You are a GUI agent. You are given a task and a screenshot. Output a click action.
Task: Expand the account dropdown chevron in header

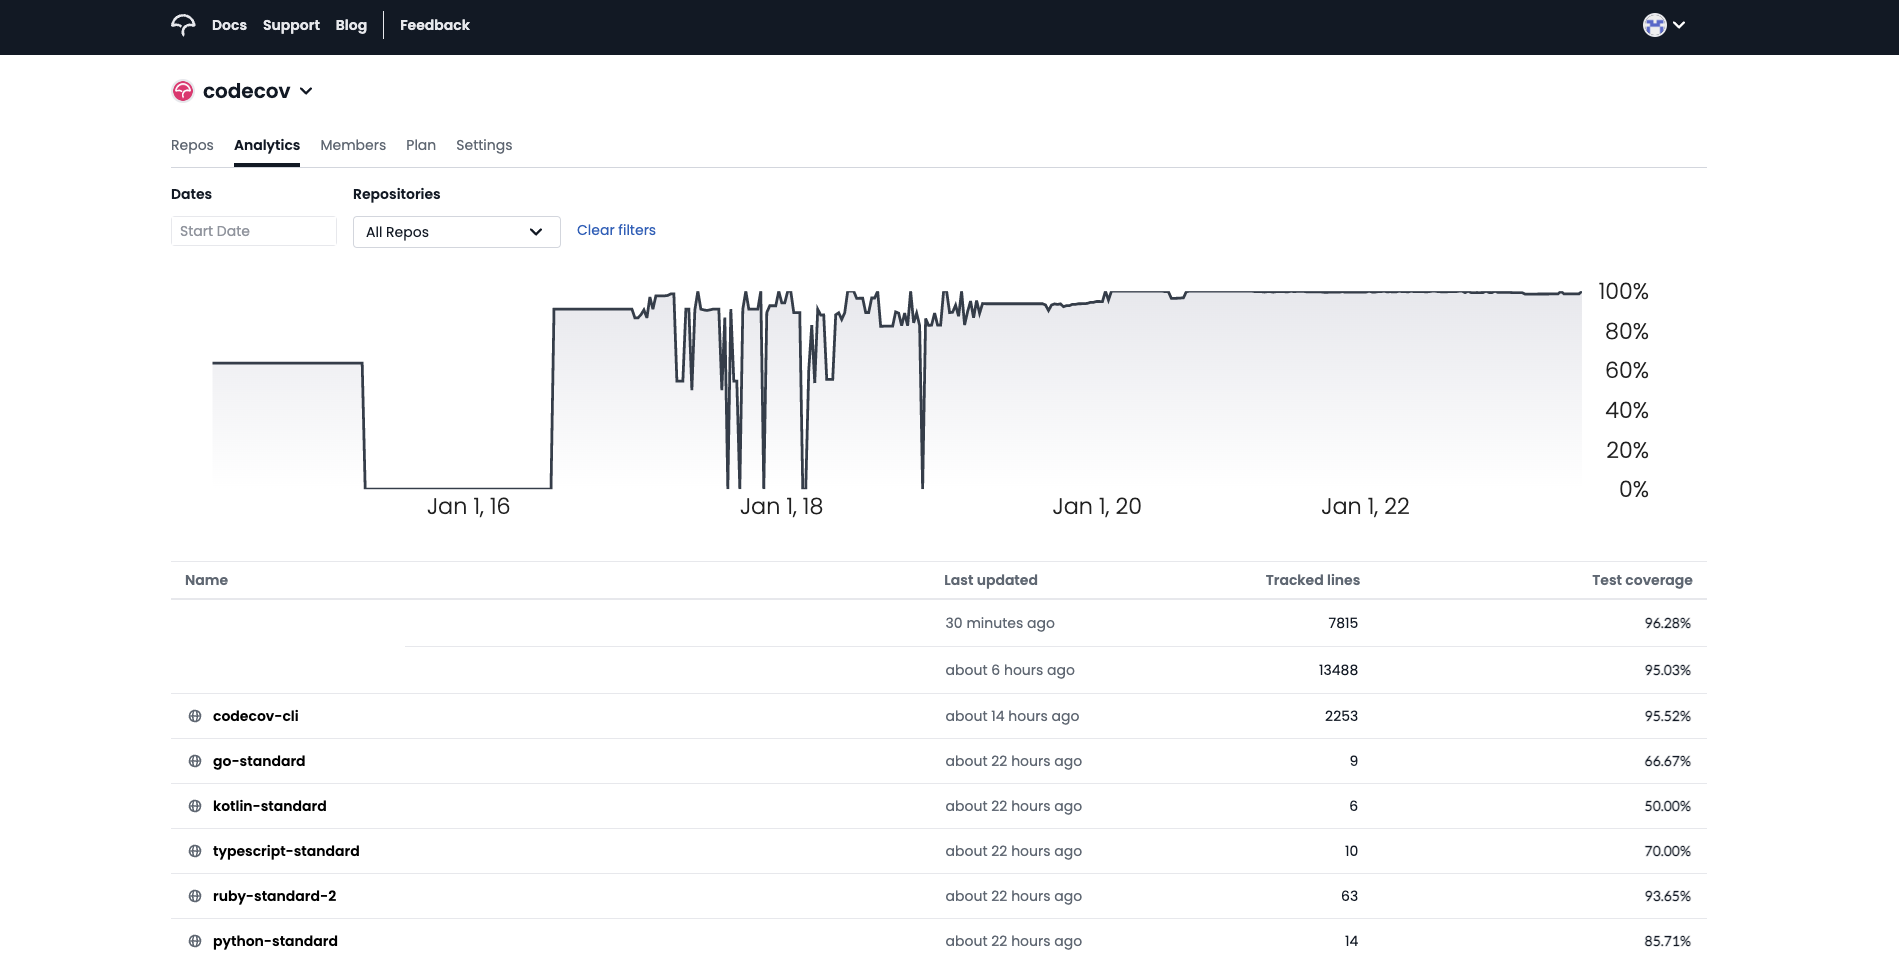1679,25
